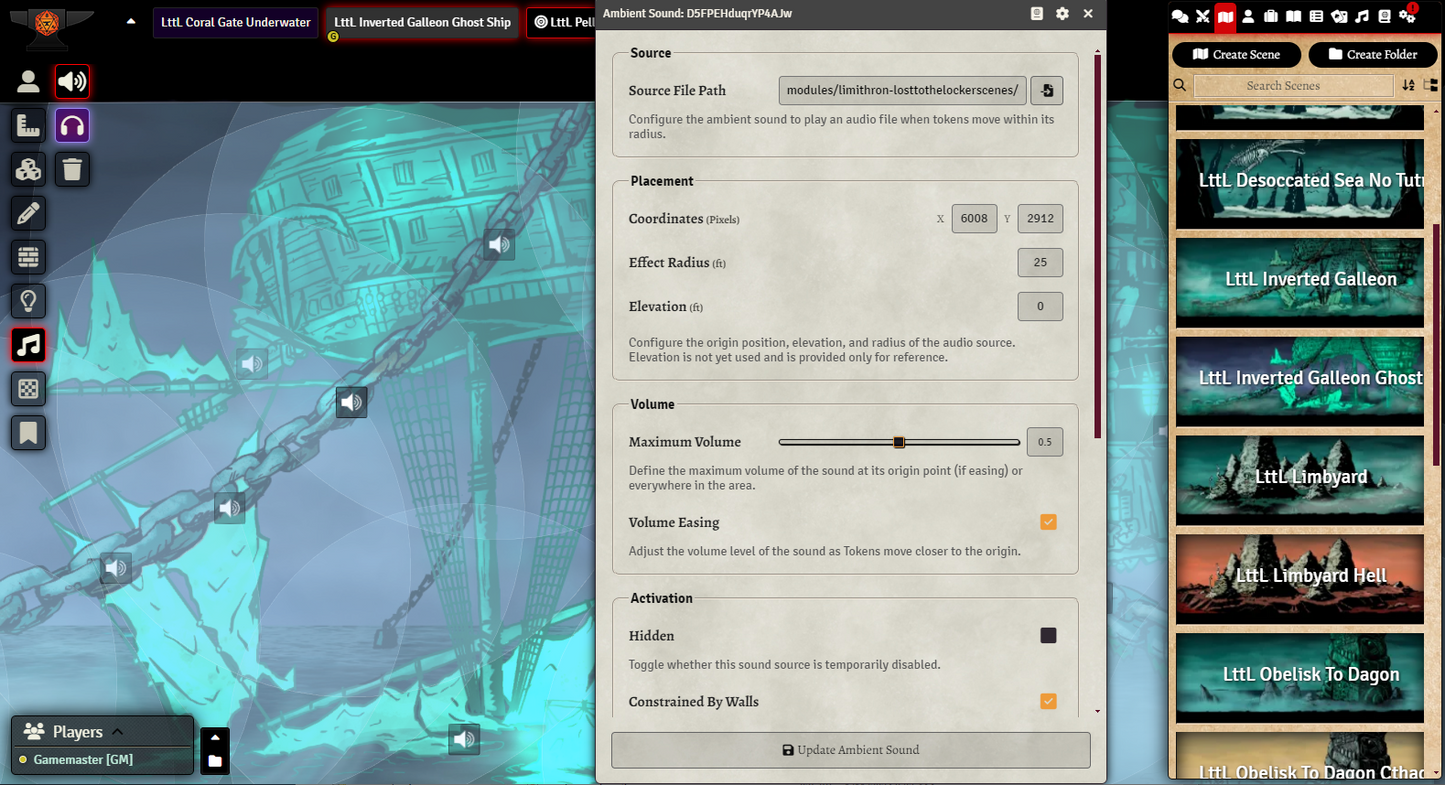Click the Create Scene button

1236,55
